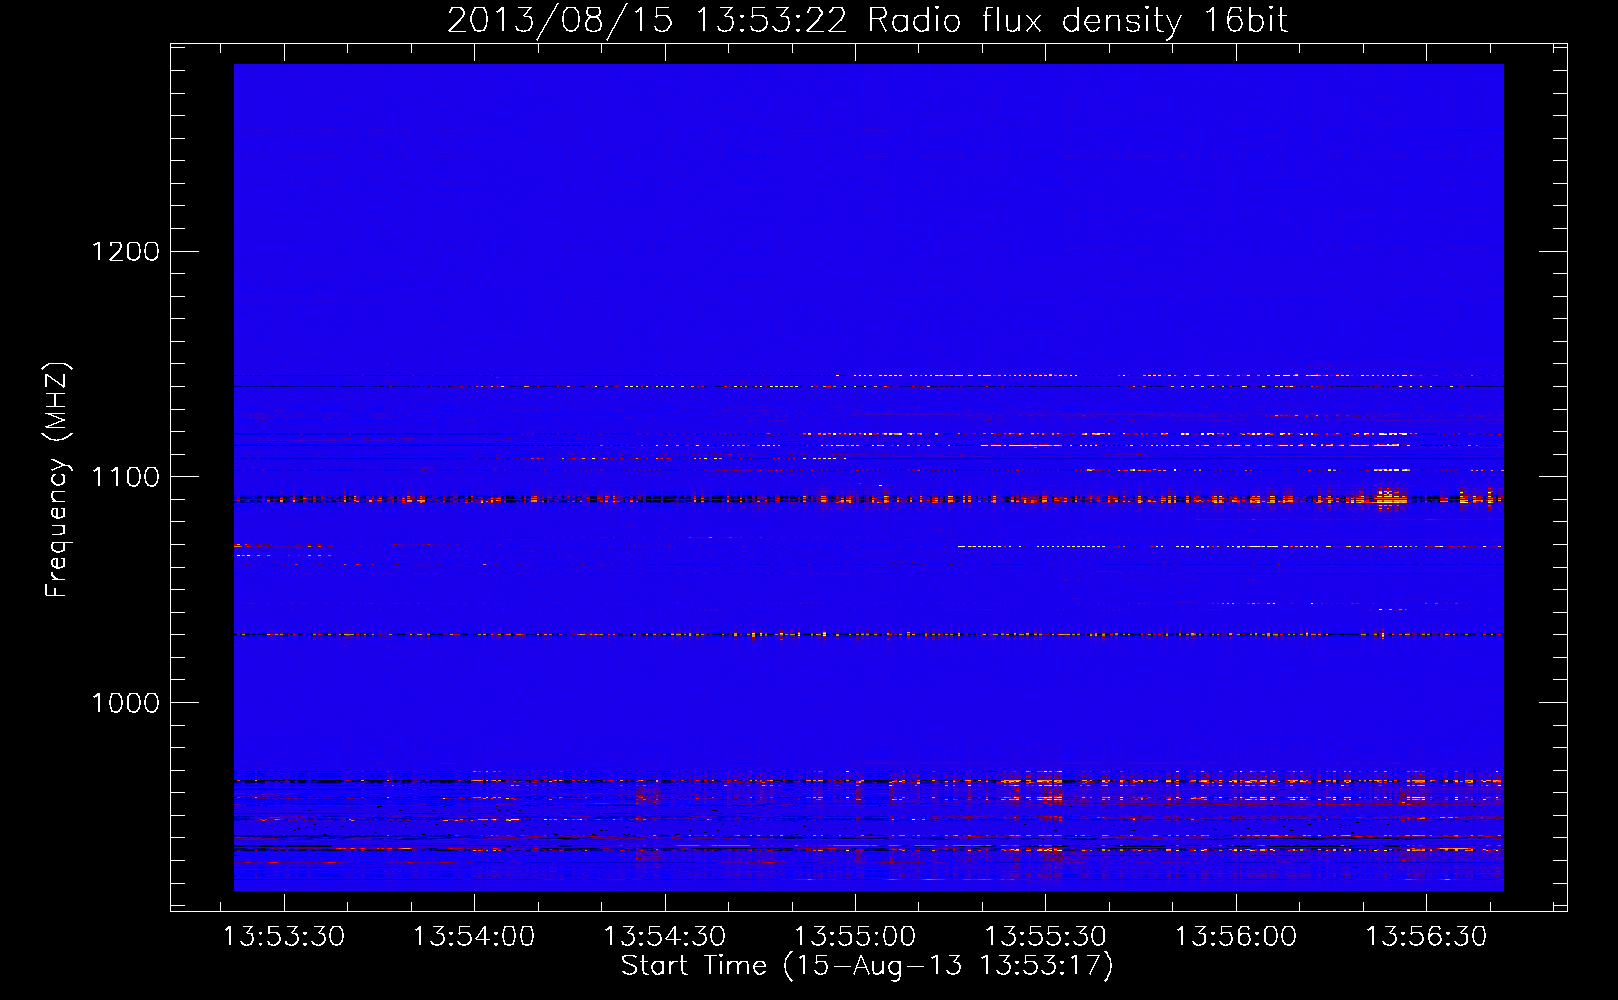Click the 13:53:30 time tick label
1618x1000 pixels.
coord(284,937)
